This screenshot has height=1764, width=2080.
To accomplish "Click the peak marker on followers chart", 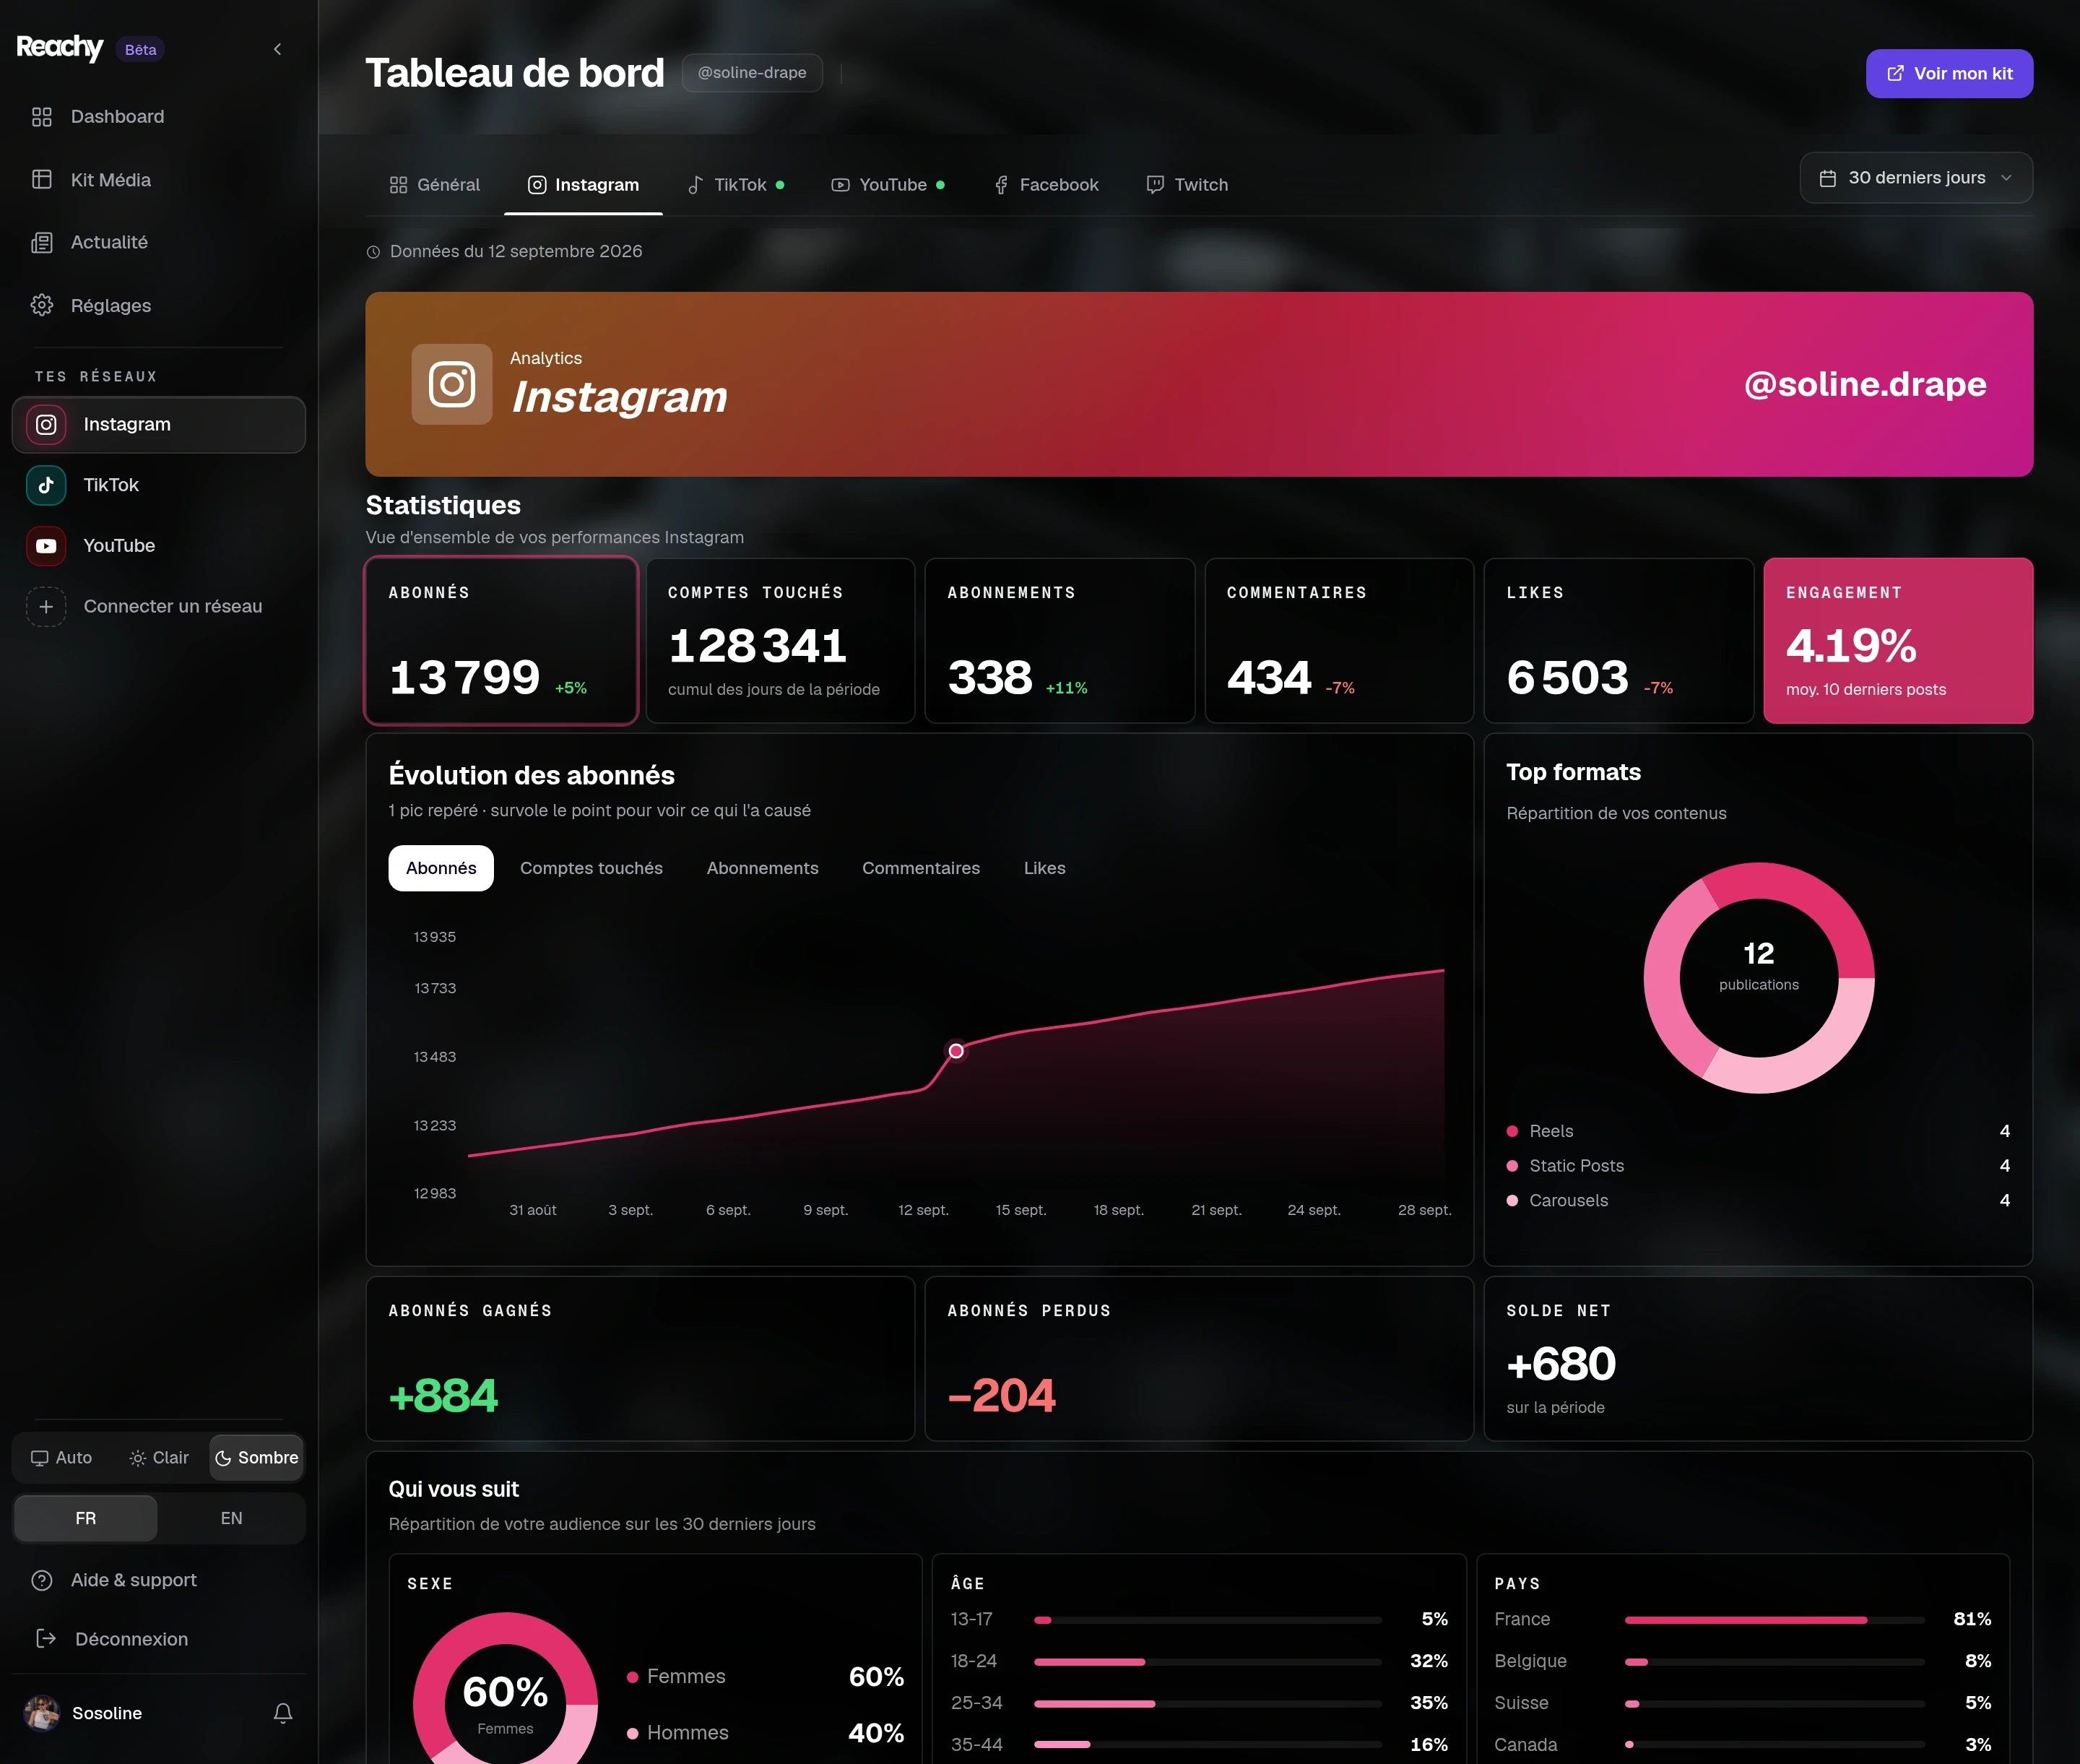I will 956,1051.
